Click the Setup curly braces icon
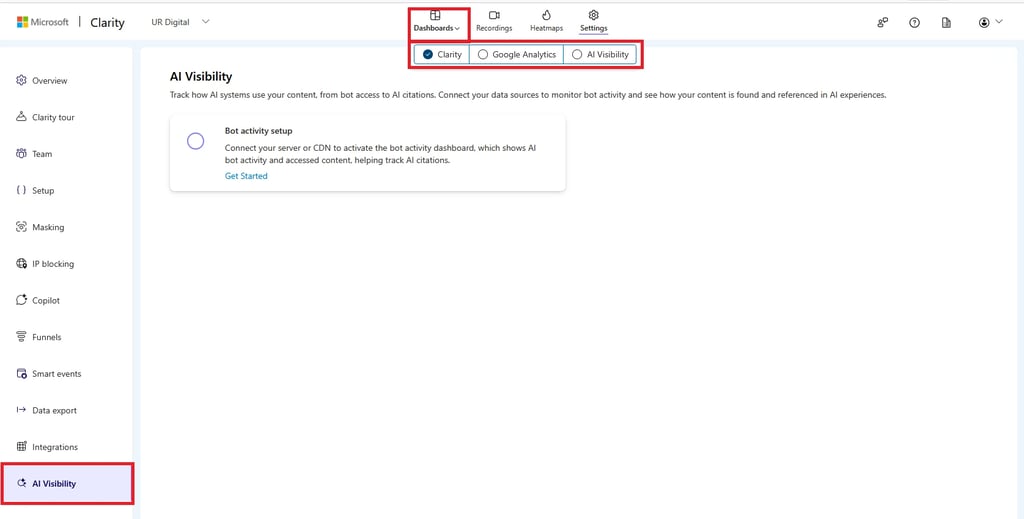1024x519 pixels. 21,190
